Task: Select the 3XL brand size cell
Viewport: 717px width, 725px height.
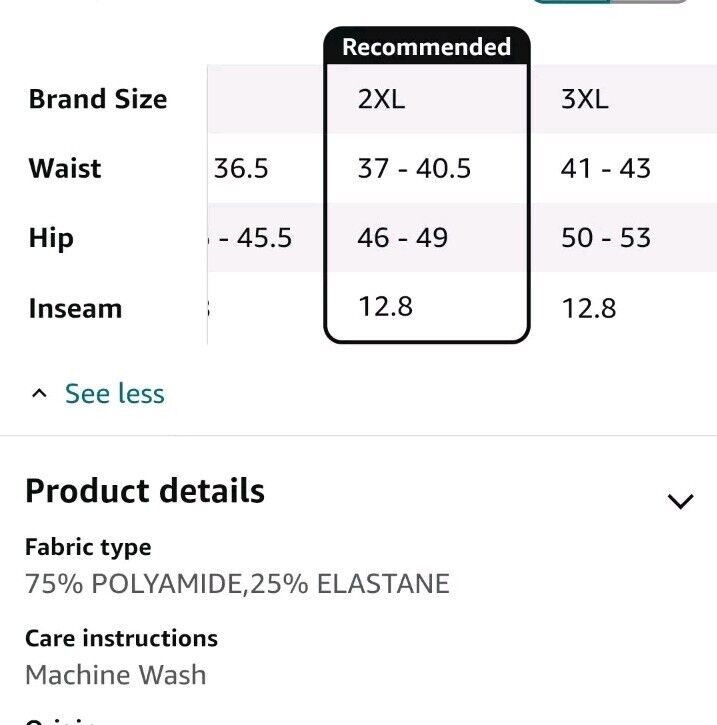Action: (585, 99)
